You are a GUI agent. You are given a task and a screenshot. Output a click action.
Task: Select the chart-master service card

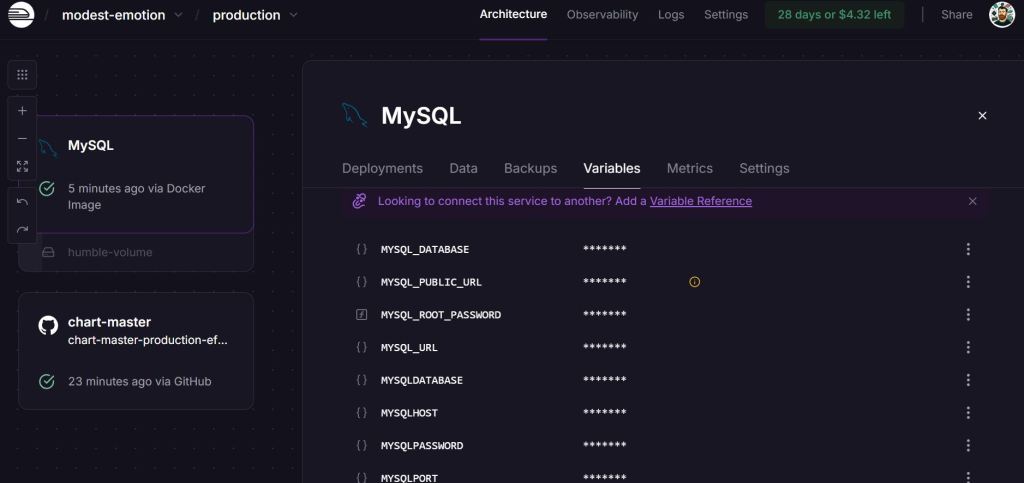(x=136, y=351)
